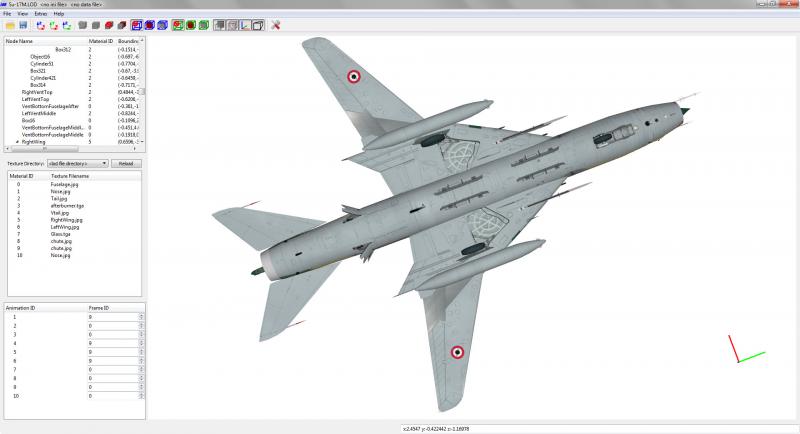Increment Frame ID spinner for animation 1
This screenshot has height=434, width=800.
(x=141, y=315)
